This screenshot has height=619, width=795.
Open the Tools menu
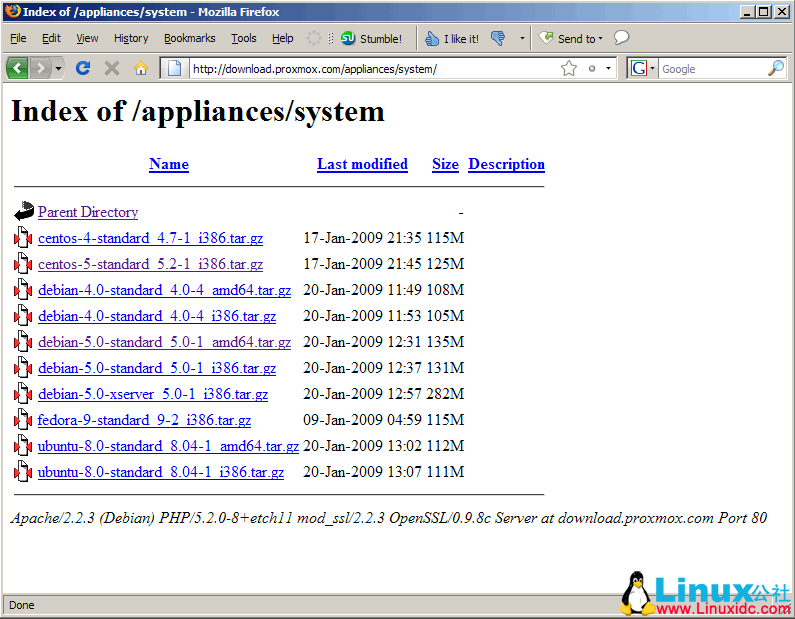pos(243,38)
